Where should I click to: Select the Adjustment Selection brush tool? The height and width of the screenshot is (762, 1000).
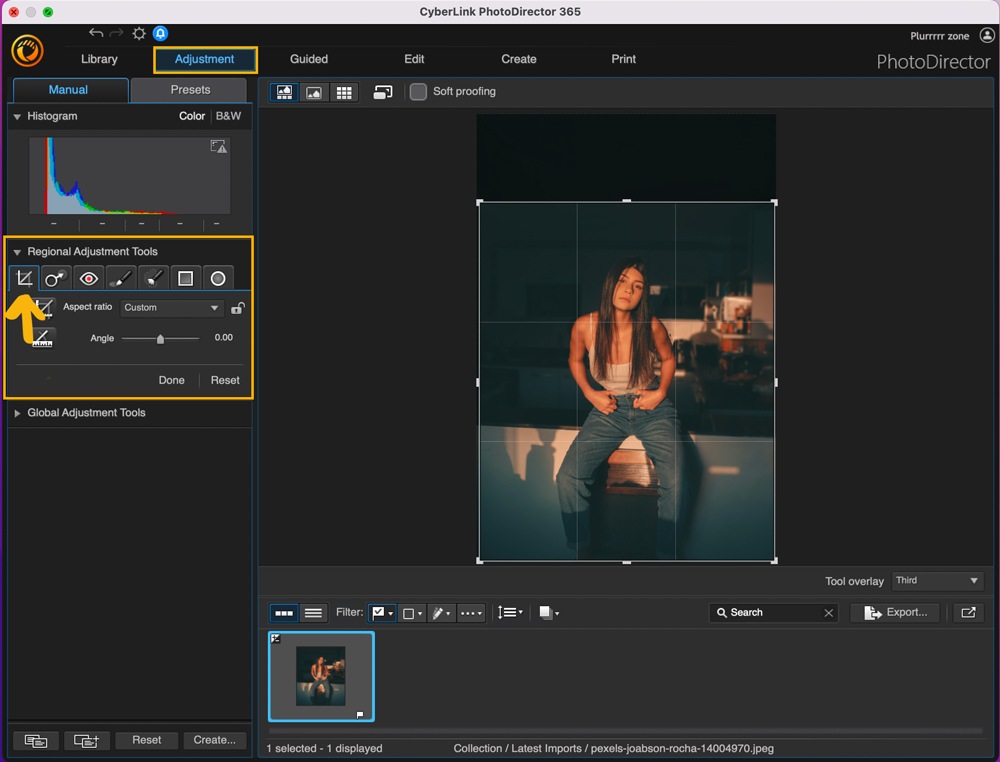153,279
